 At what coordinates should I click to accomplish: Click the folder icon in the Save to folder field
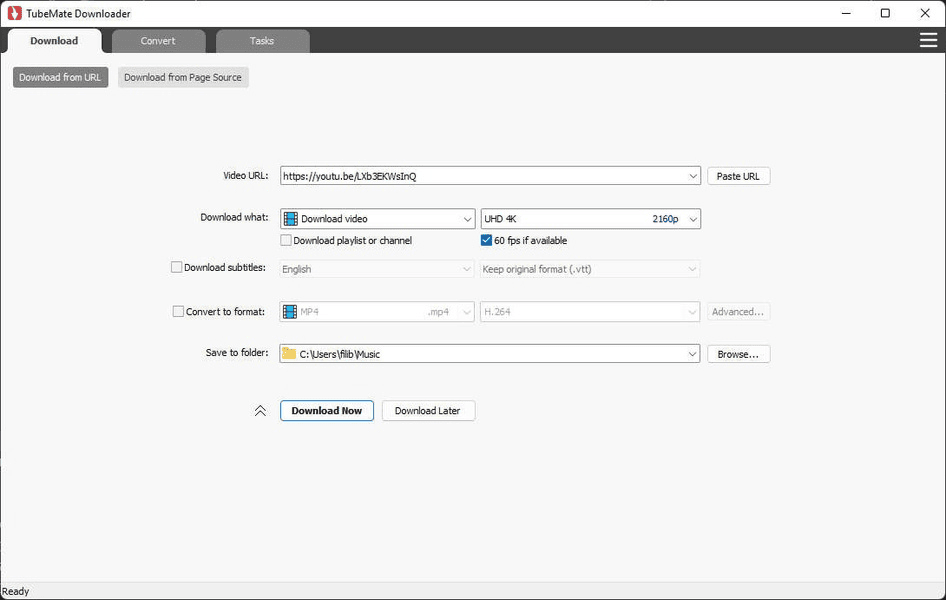(x=290, y=353)
